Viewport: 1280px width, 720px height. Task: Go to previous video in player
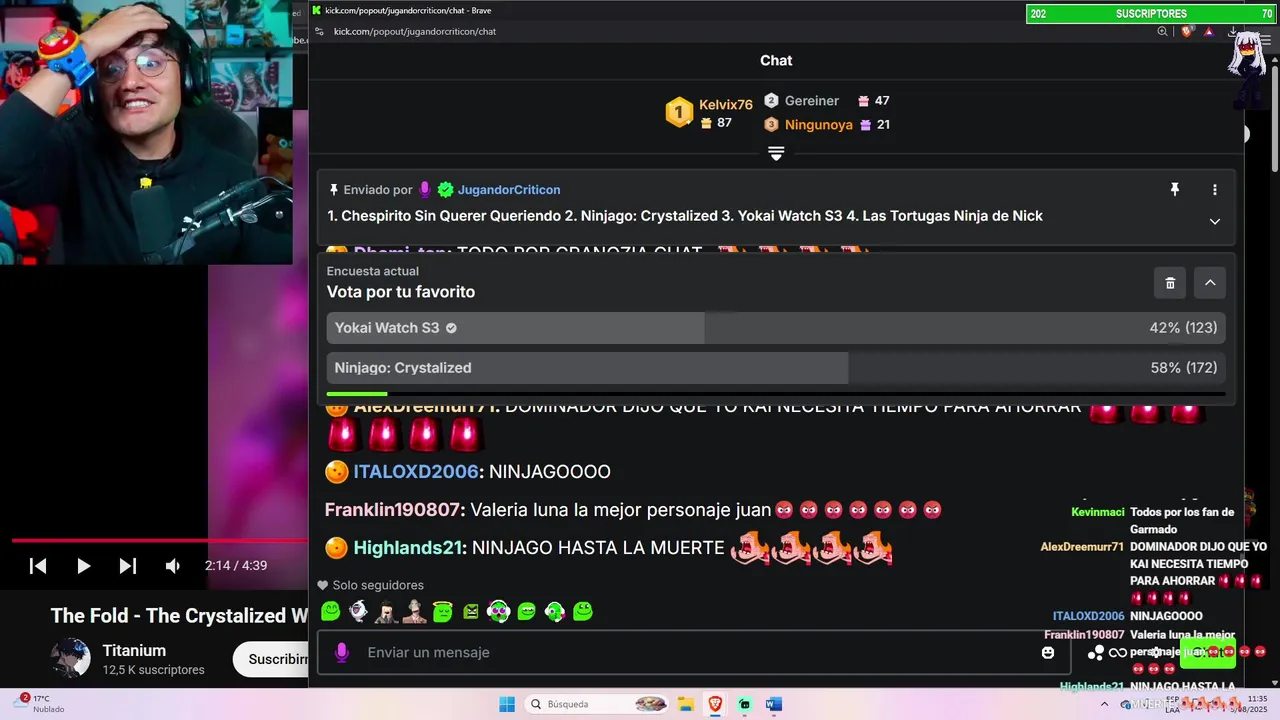point(38,566)
